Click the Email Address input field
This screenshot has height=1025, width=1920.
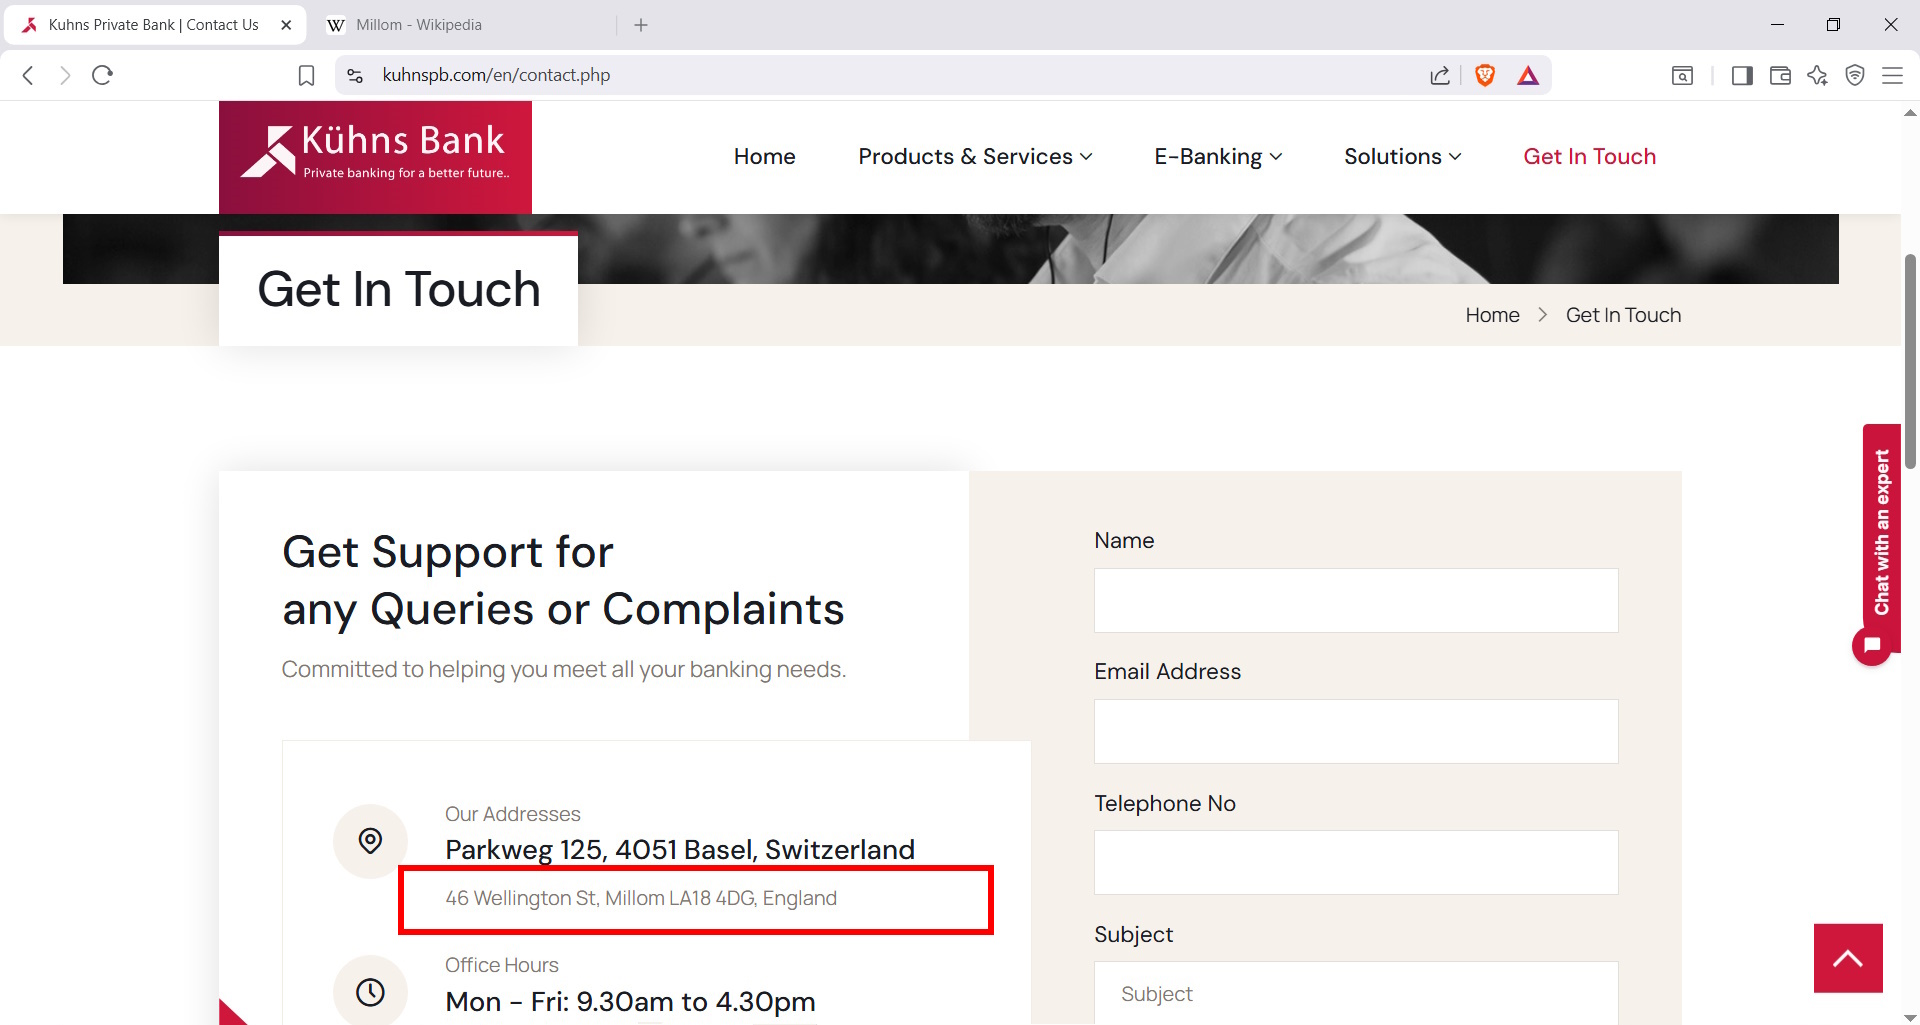pos(1356,731)
